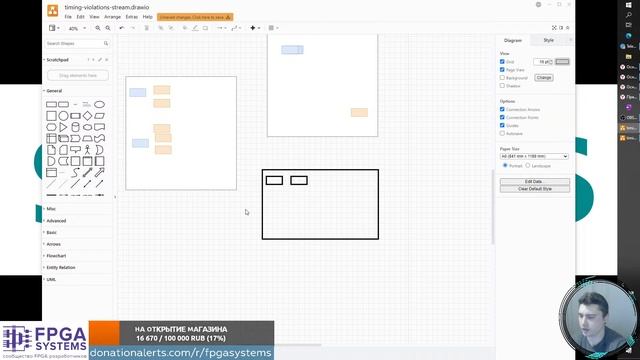Select the triangle shape in General palette

(x=63, y=127)
